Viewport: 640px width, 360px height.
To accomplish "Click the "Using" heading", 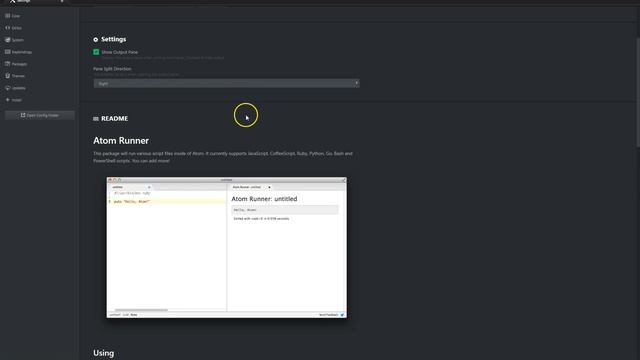I will coord(104,353).
